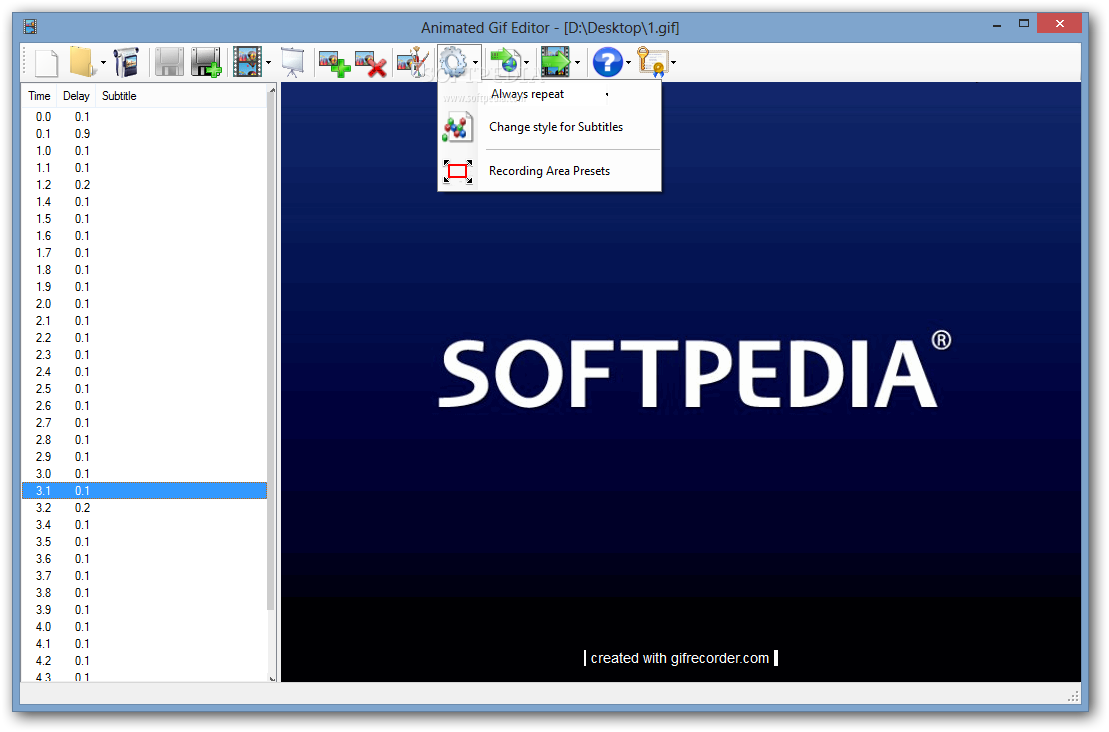Click the projector screen preview icon
The height and width of the screenshot is (732, 1109).
point(292,62)
